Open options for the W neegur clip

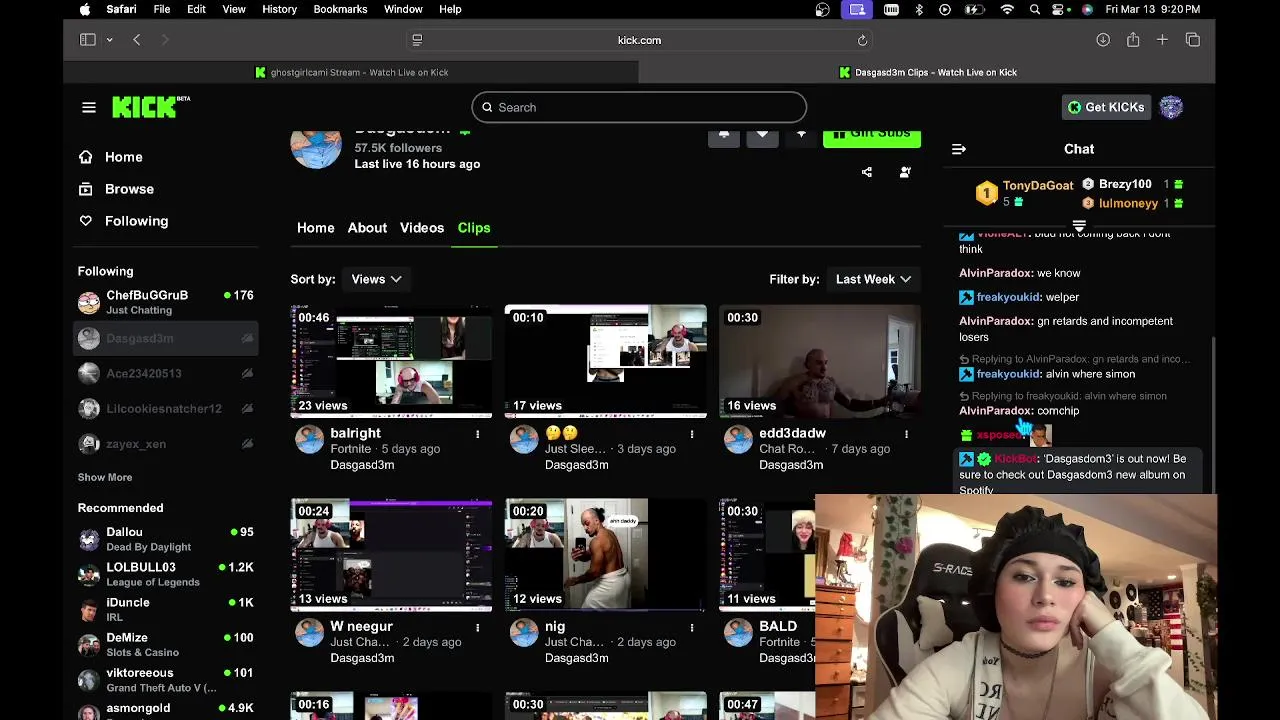tap(478, 627)
